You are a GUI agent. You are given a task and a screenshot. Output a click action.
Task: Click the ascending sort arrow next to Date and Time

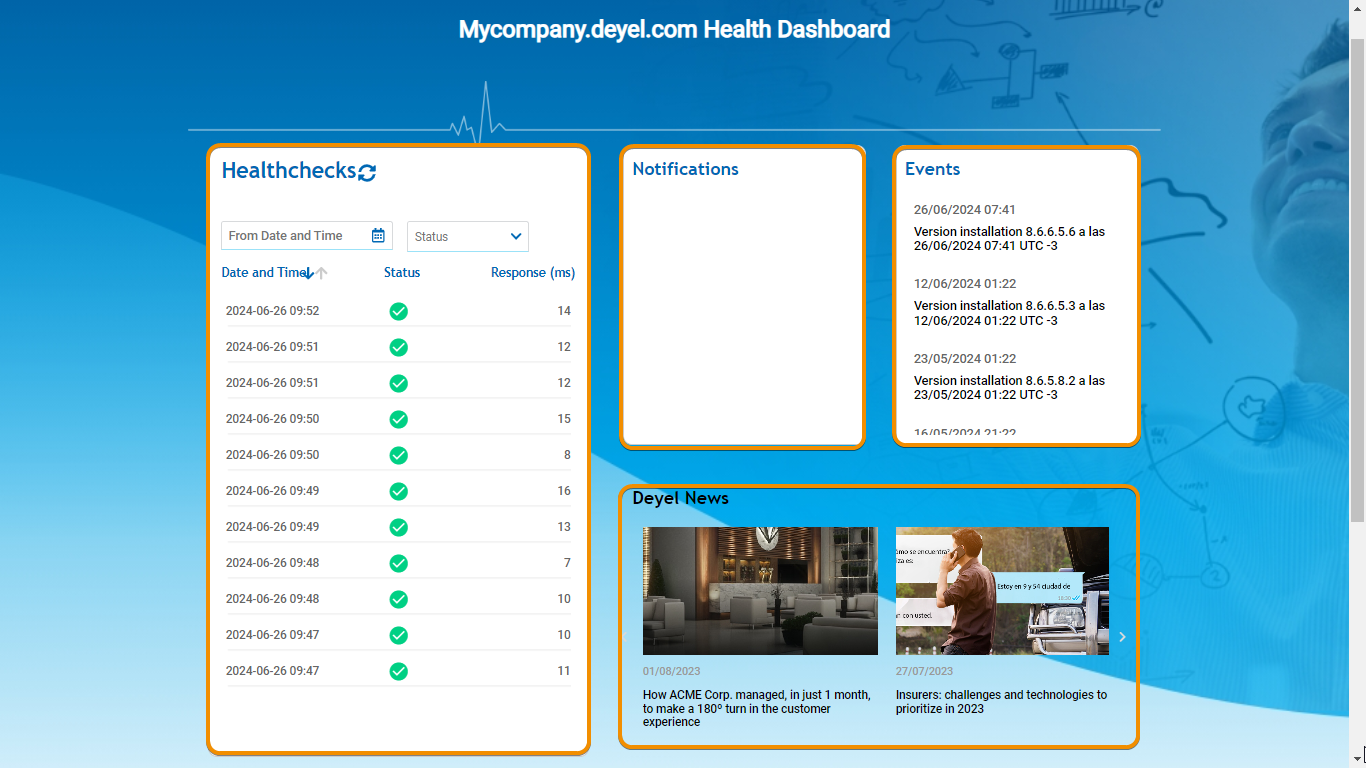point(321,272)
